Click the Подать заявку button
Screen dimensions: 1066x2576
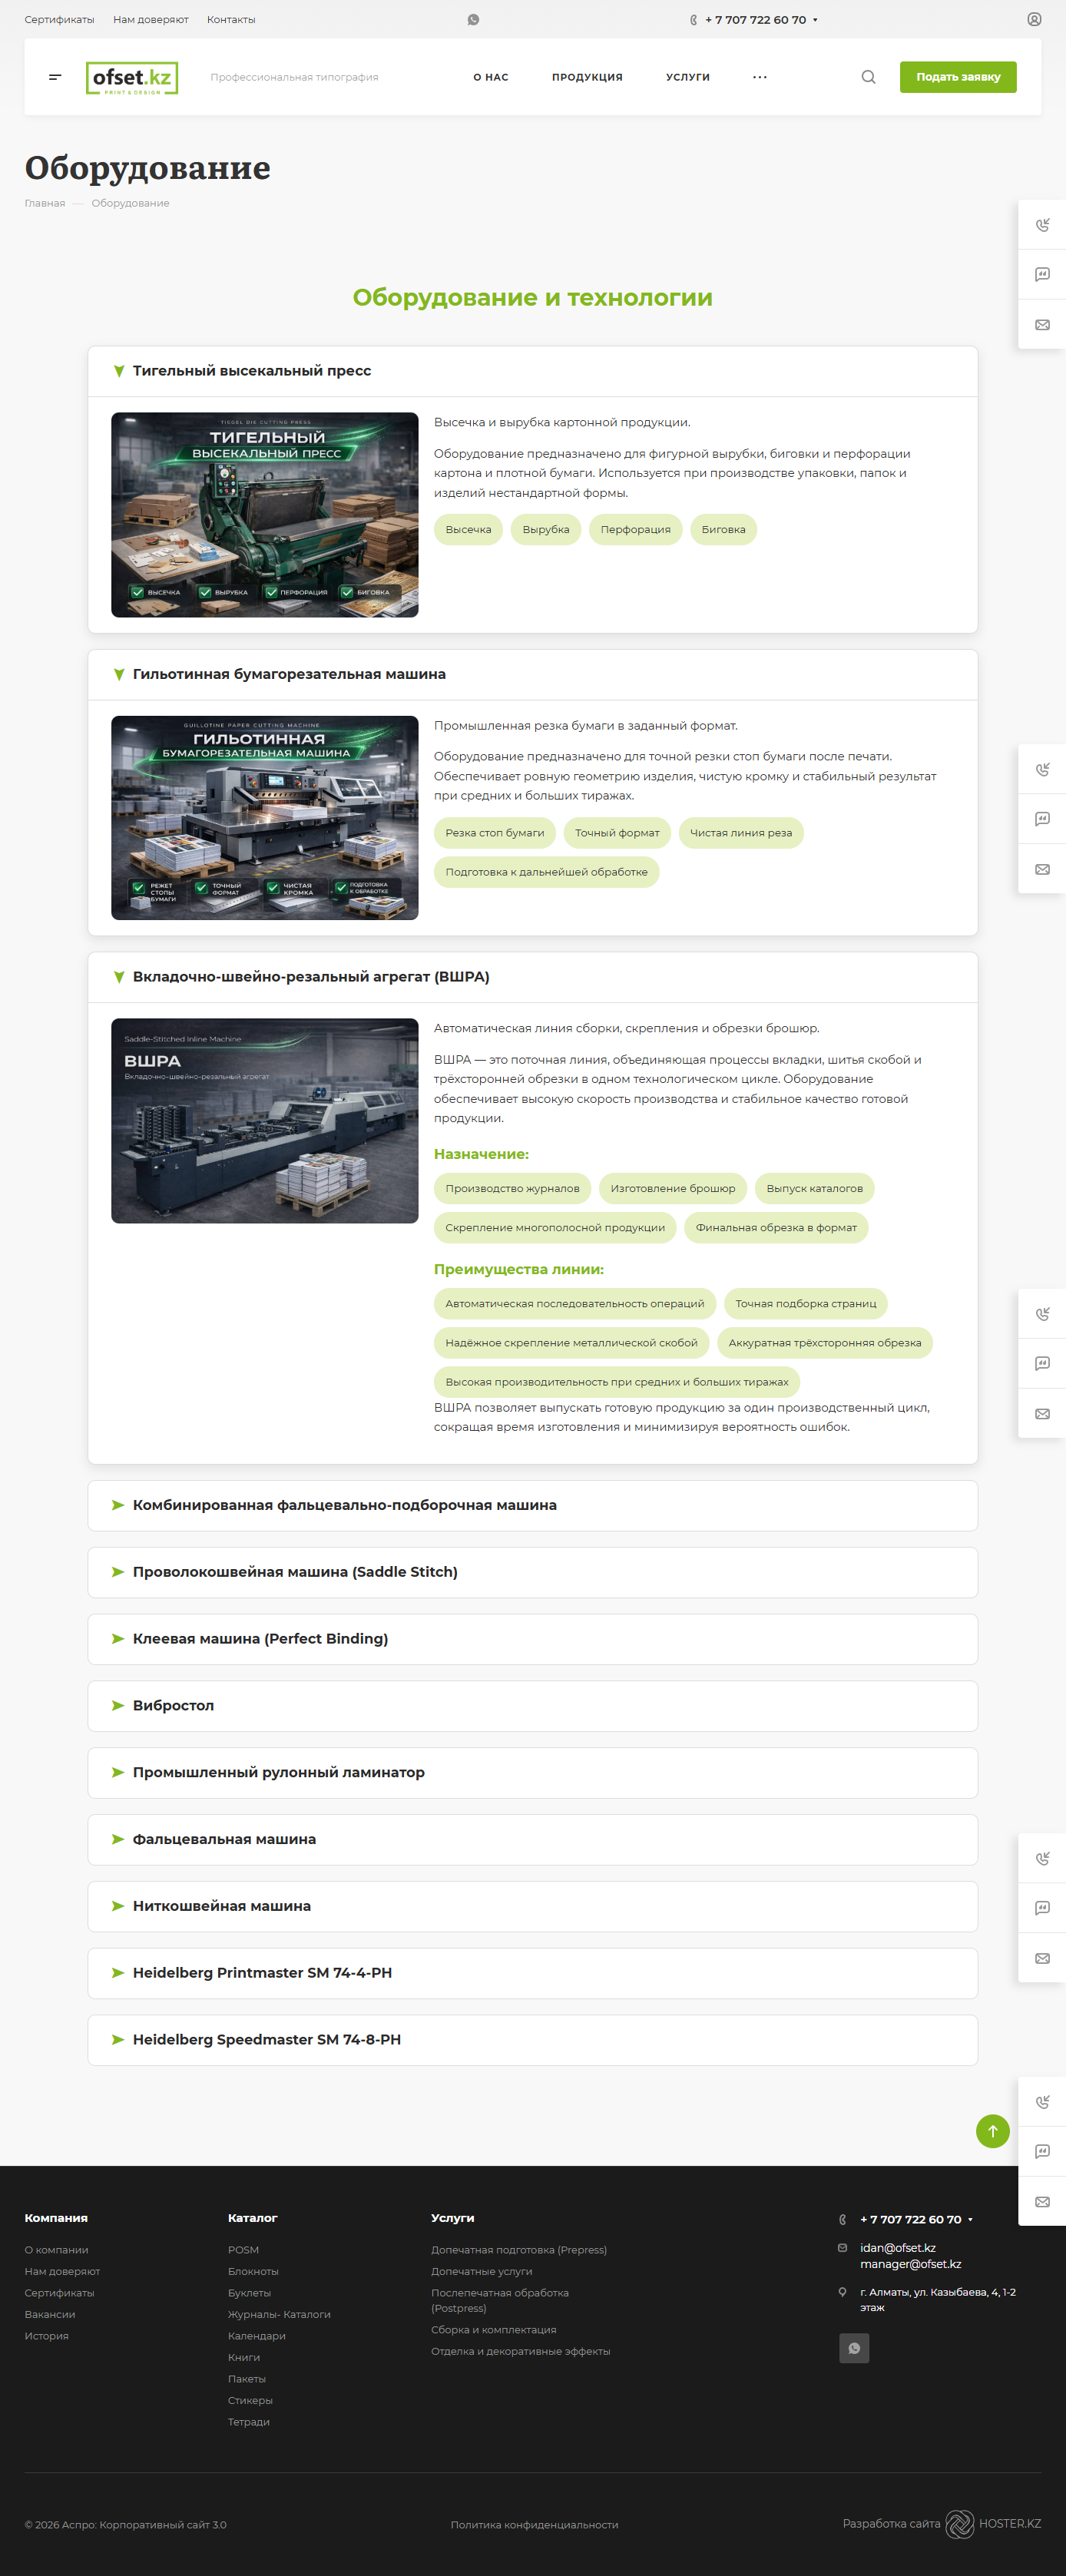(x=958, y=77)
